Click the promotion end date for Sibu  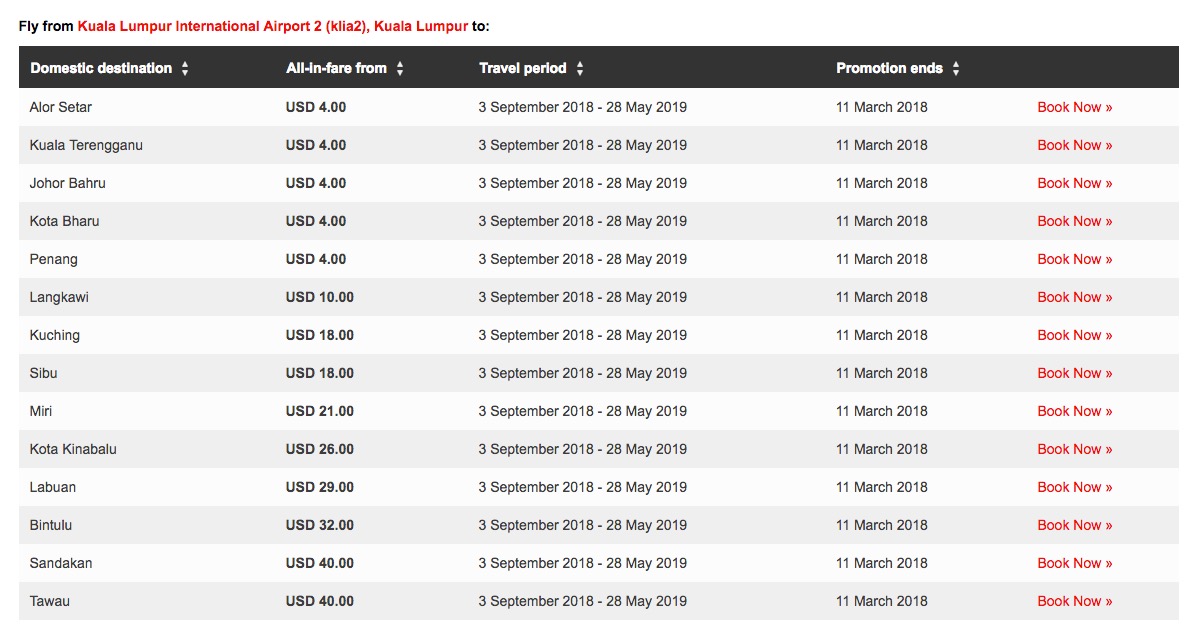[x=882, y=374]
